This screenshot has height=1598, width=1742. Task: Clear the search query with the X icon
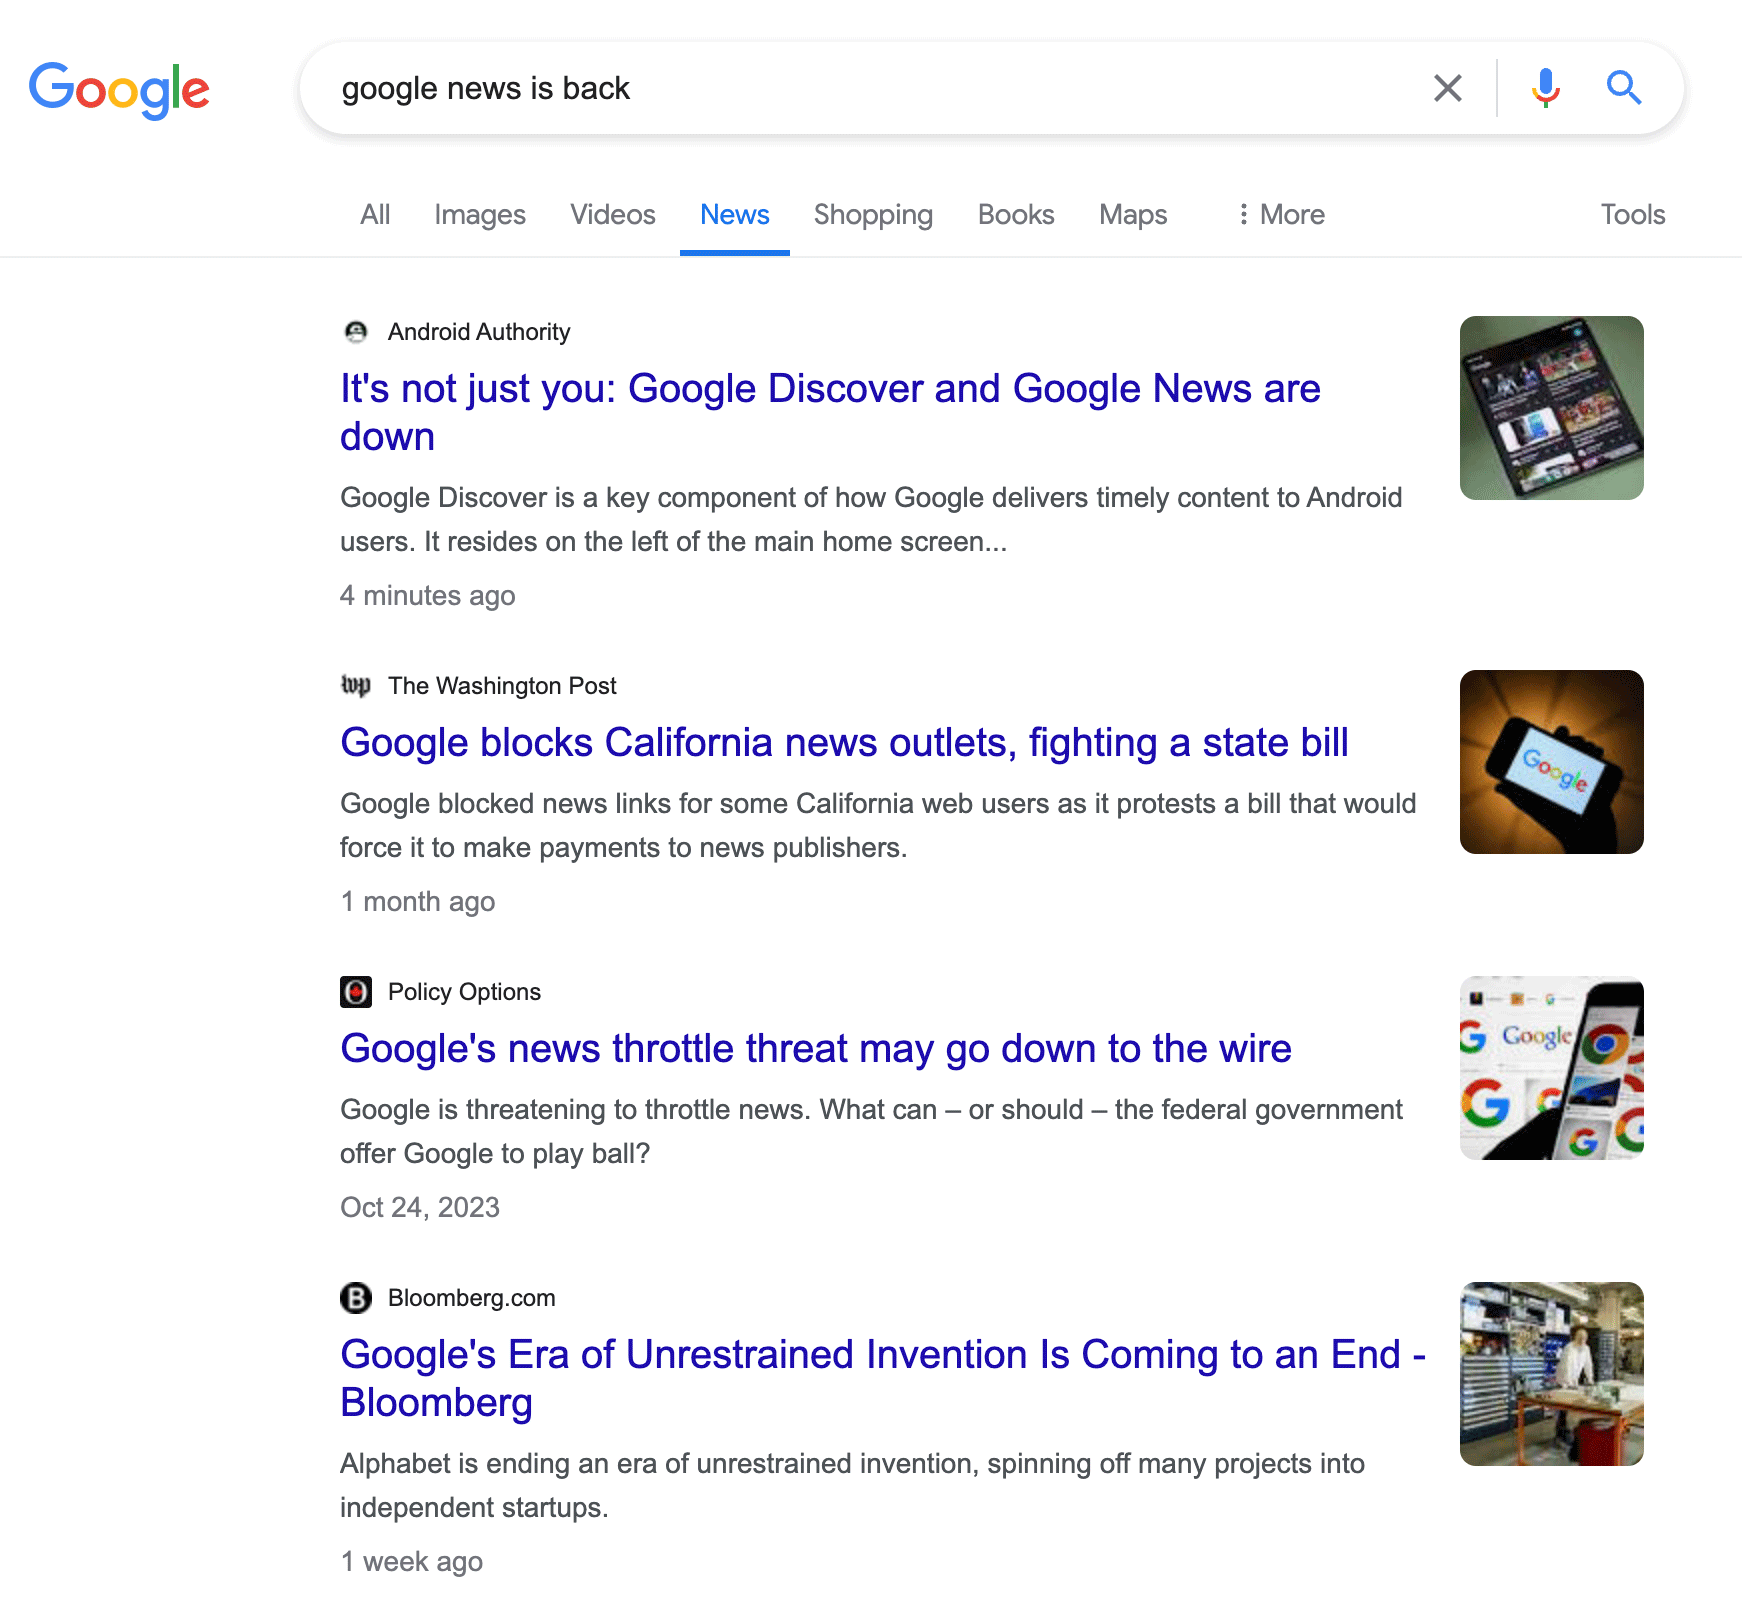point(1447,88)
